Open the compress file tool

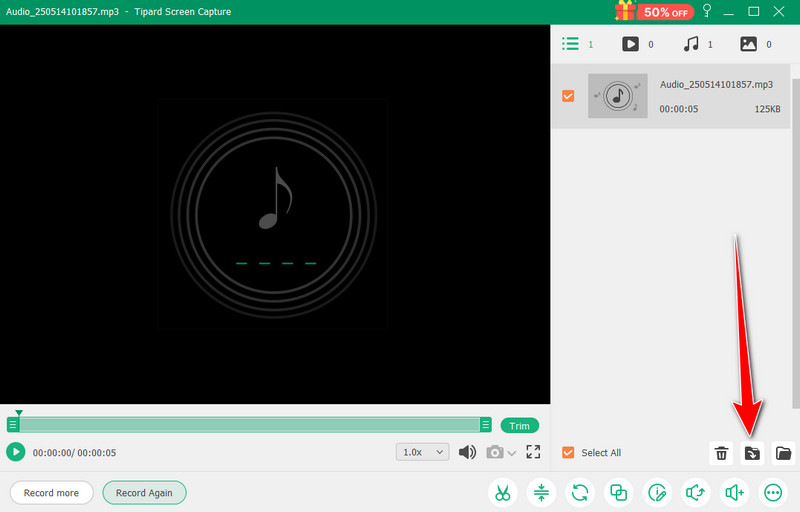coord(541,493)
